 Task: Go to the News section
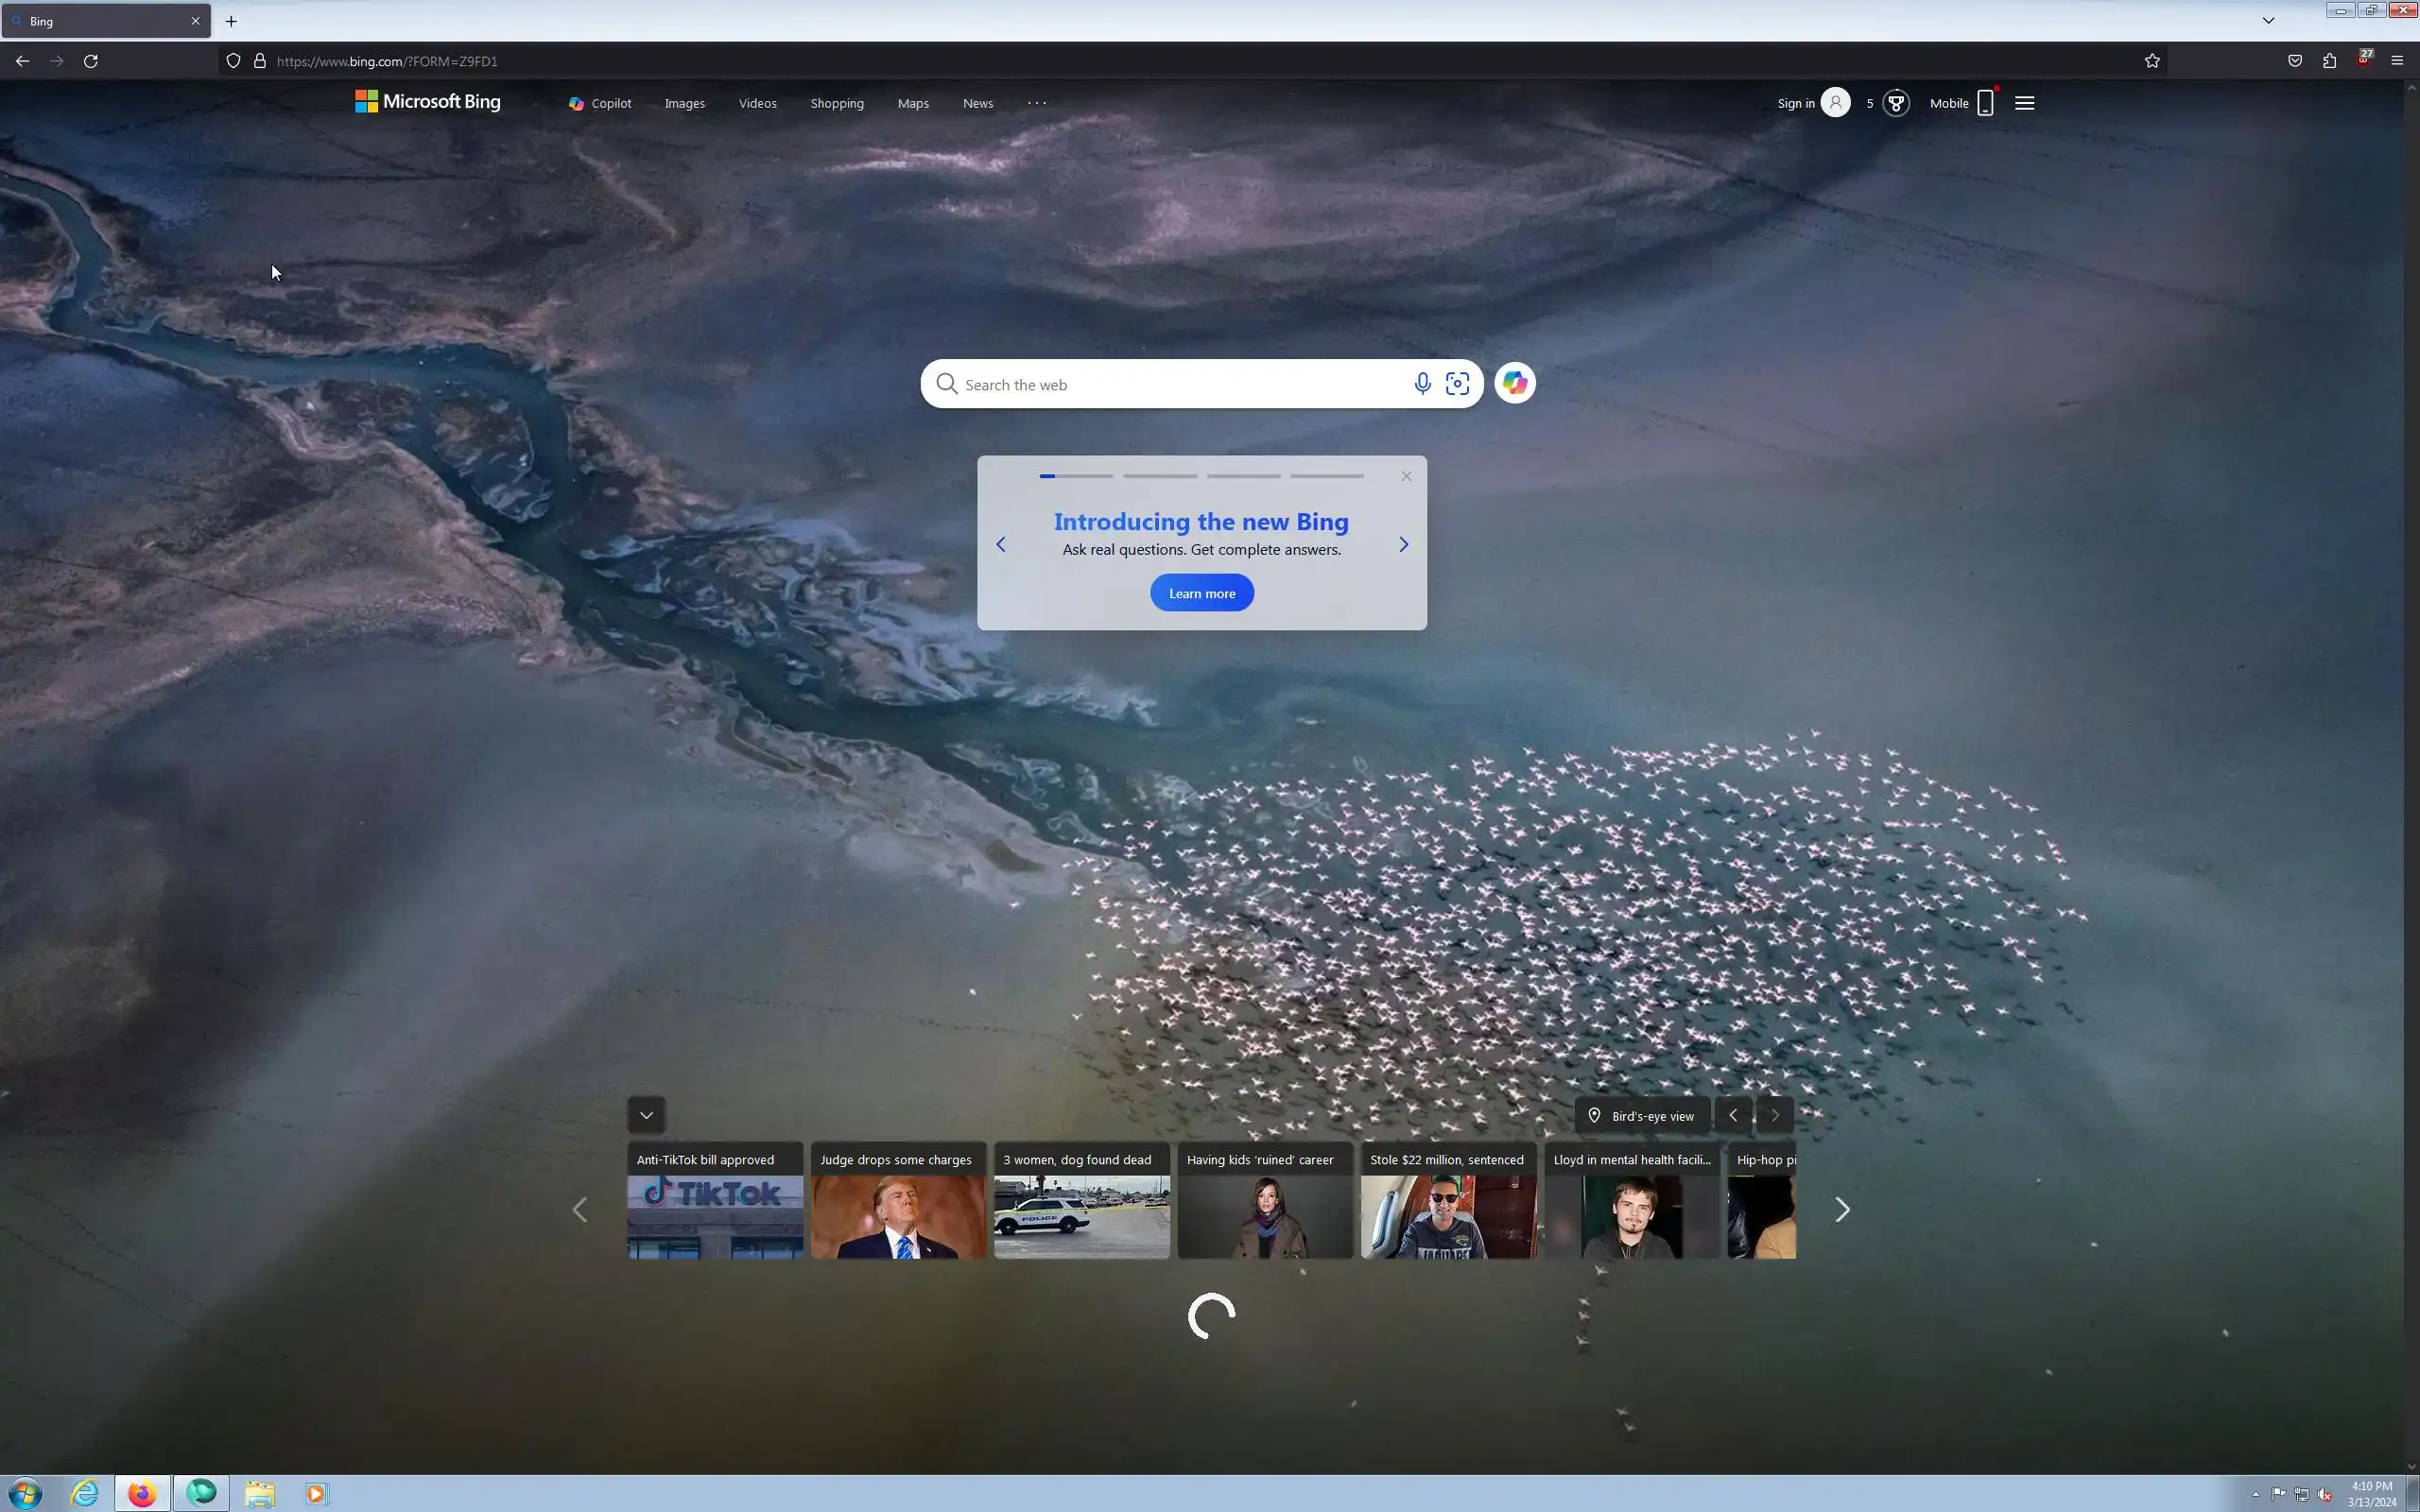977,104
